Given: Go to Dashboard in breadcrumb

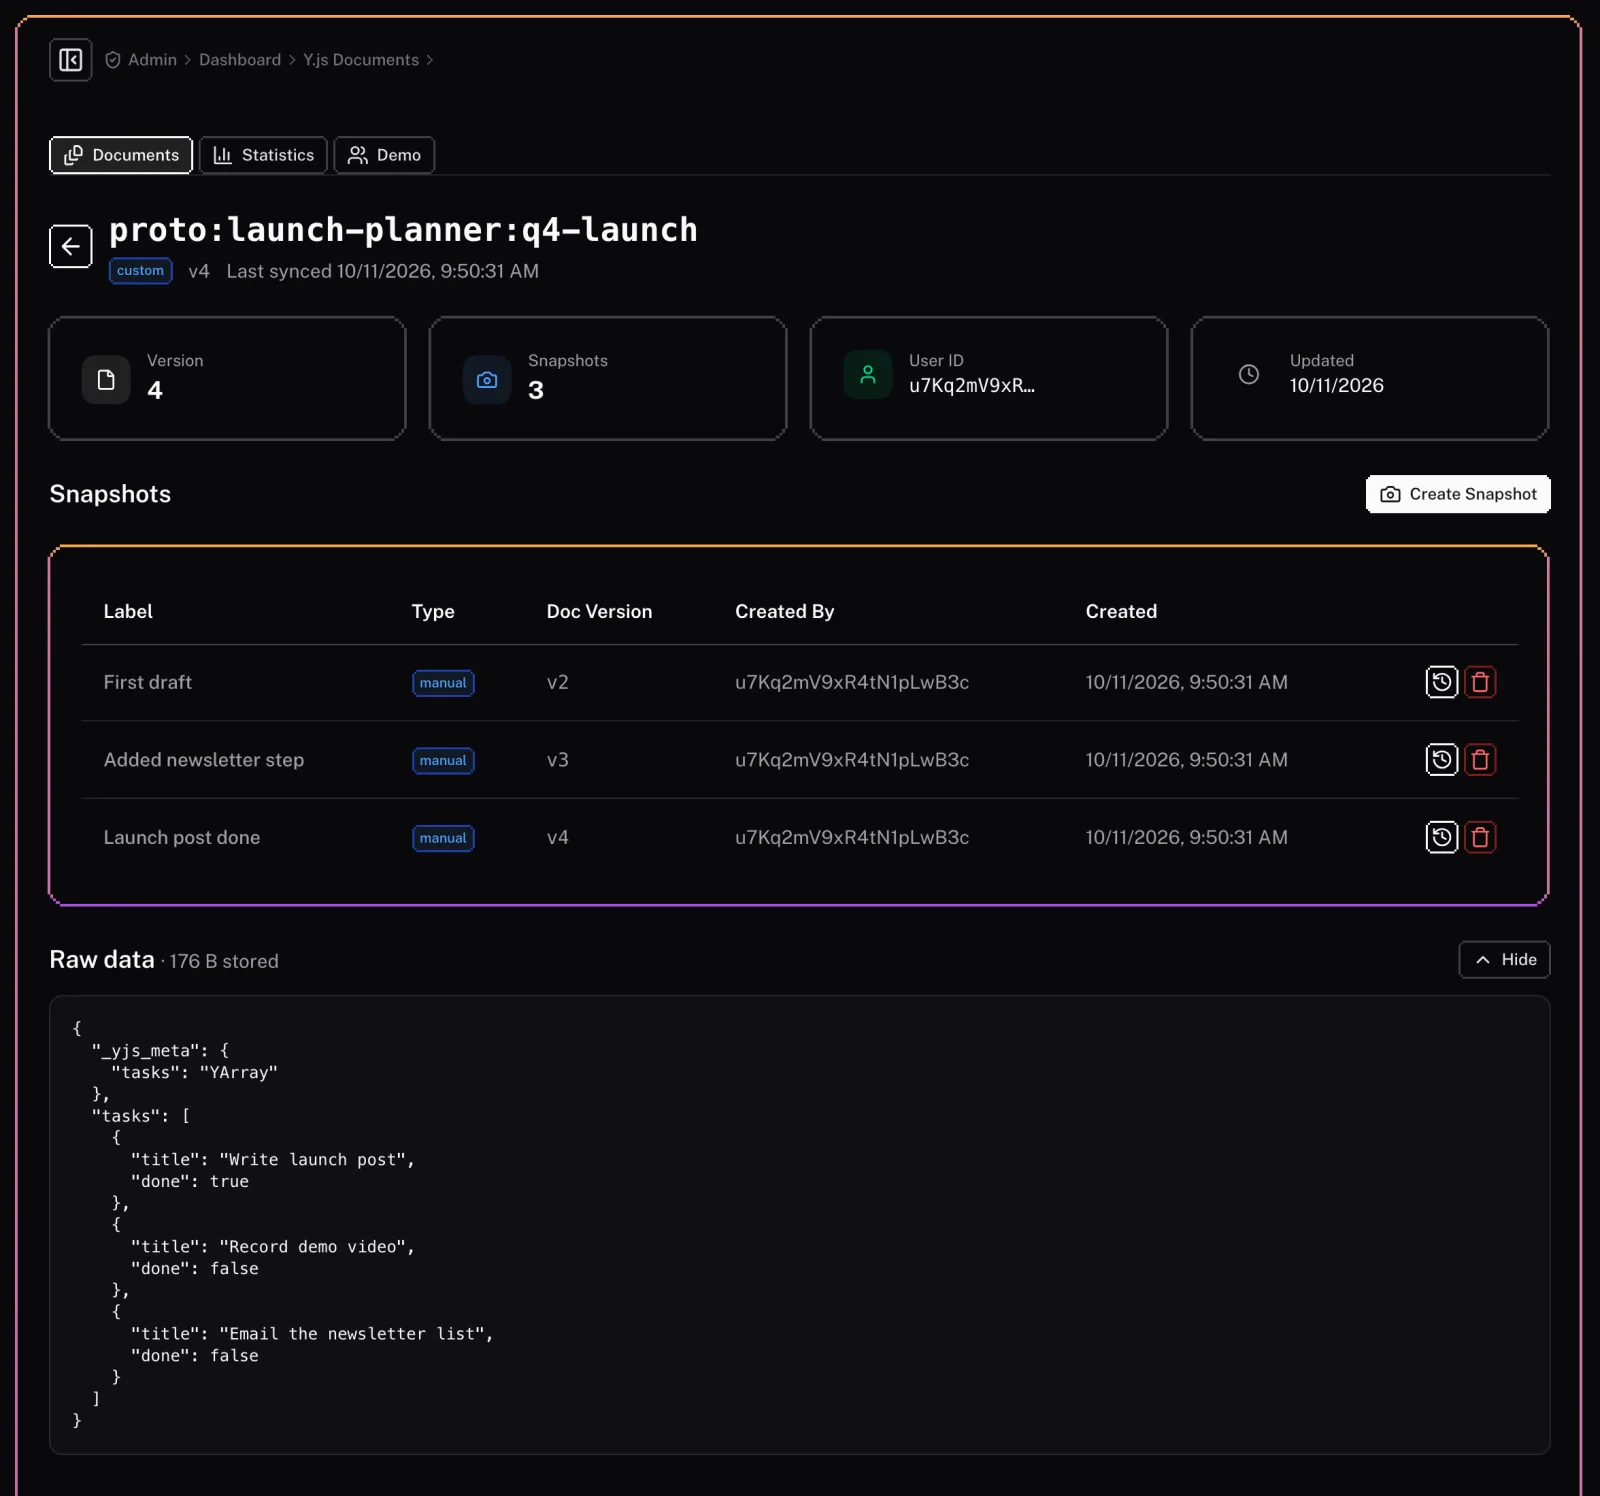Looking at the screenshot, I should 240,60.
